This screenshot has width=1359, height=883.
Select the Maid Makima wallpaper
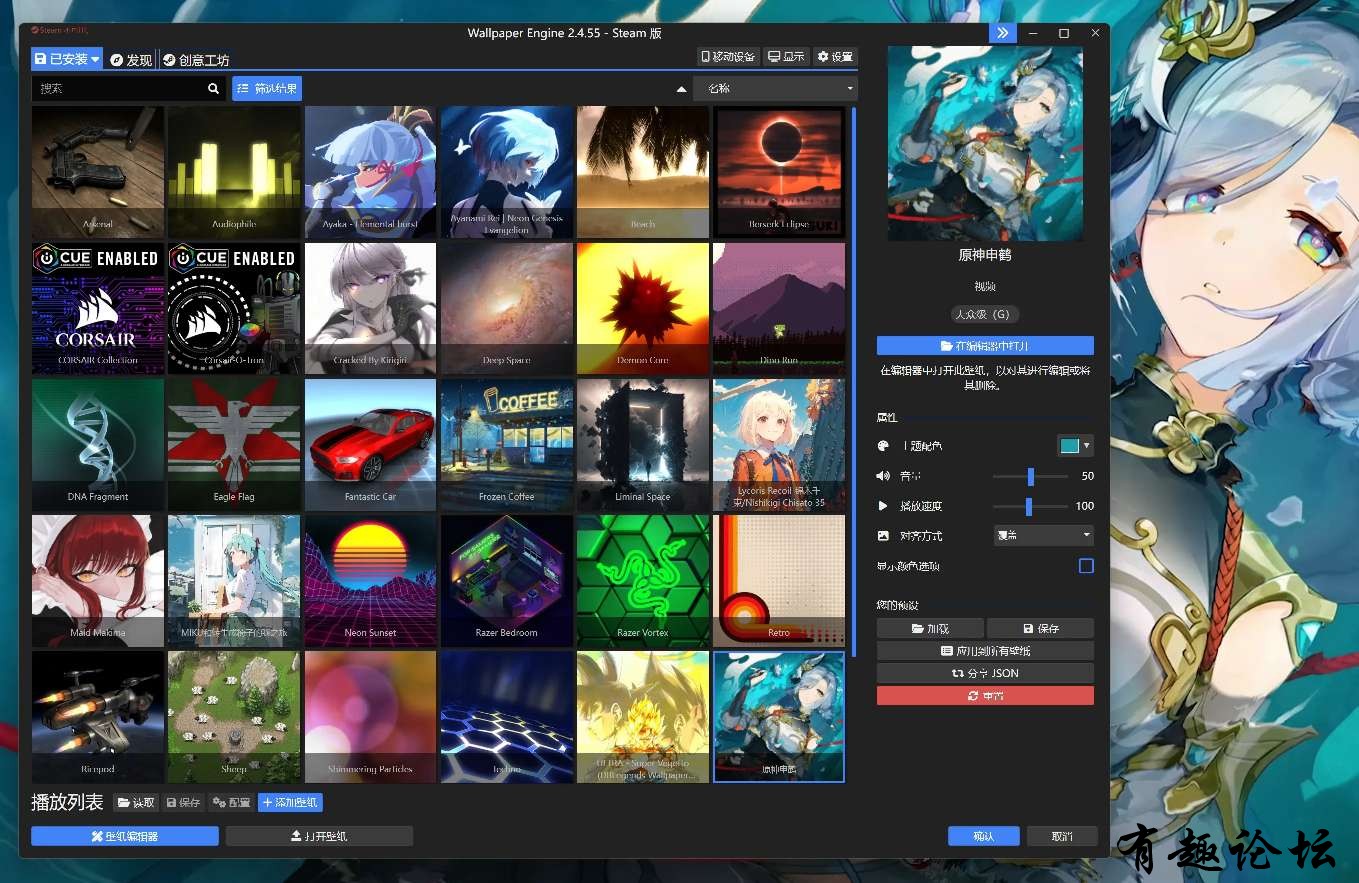click(x=98, y=581)
